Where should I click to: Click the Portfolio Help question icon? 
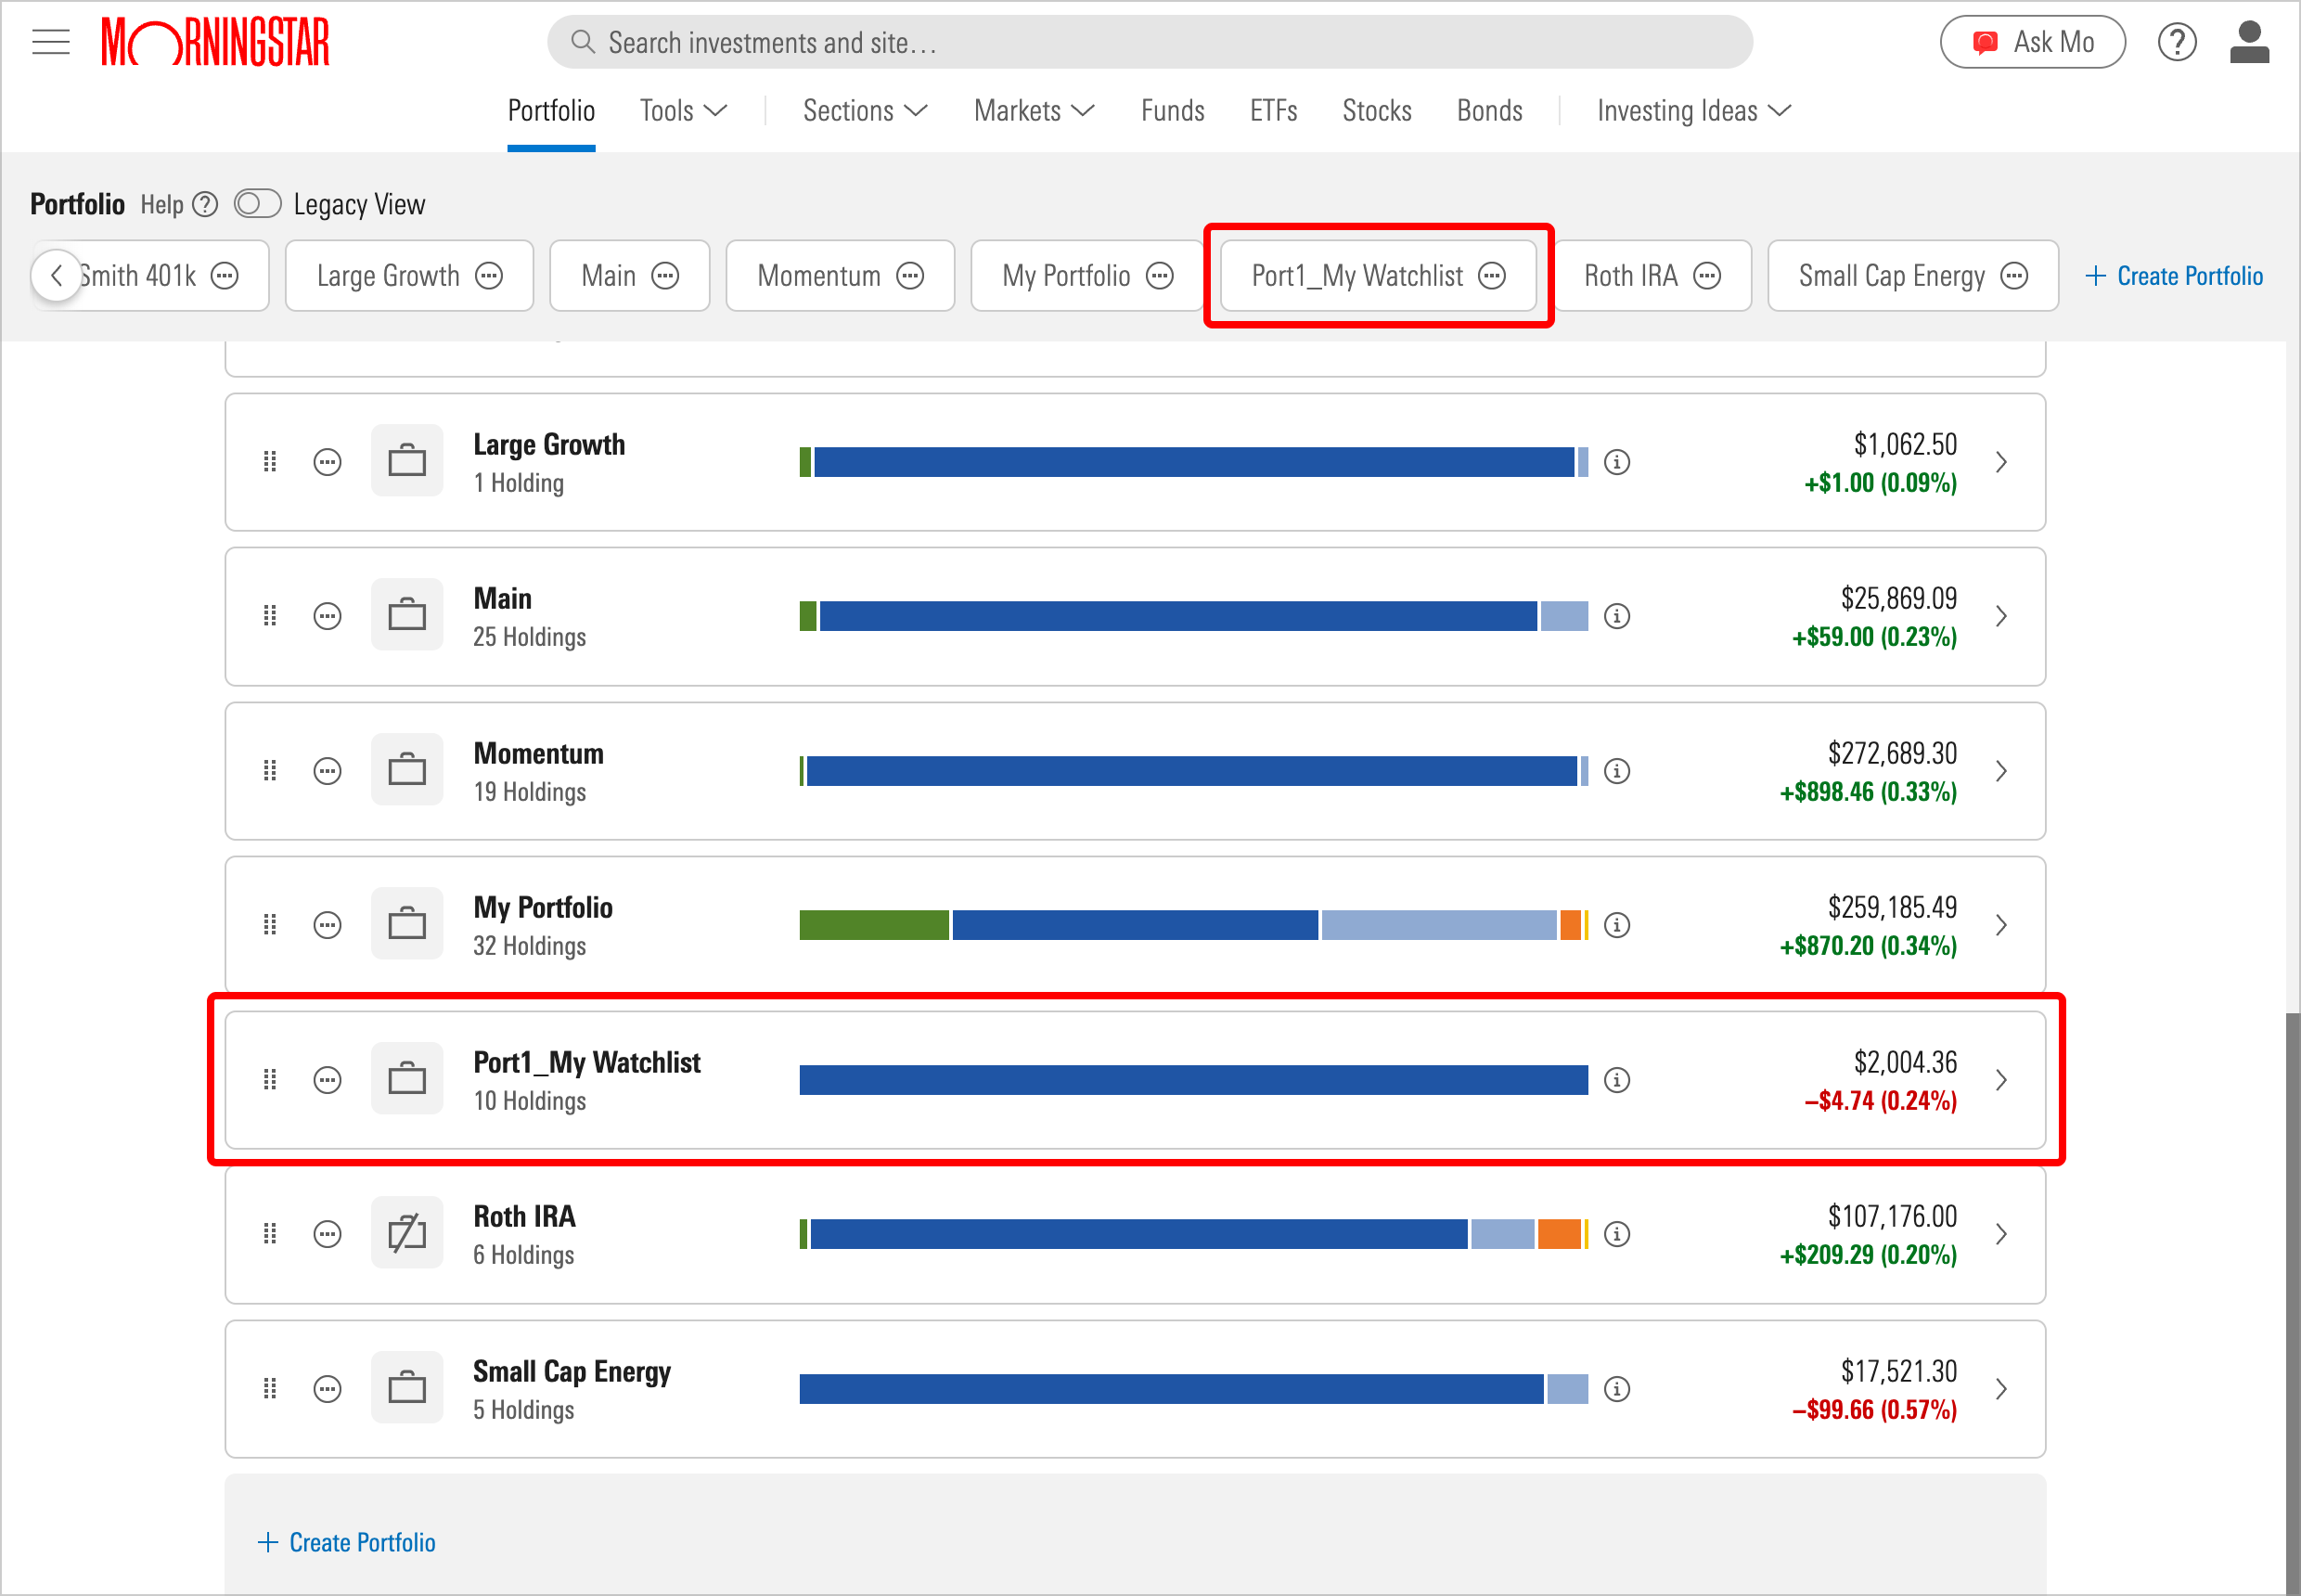click(x=205, y=204)
